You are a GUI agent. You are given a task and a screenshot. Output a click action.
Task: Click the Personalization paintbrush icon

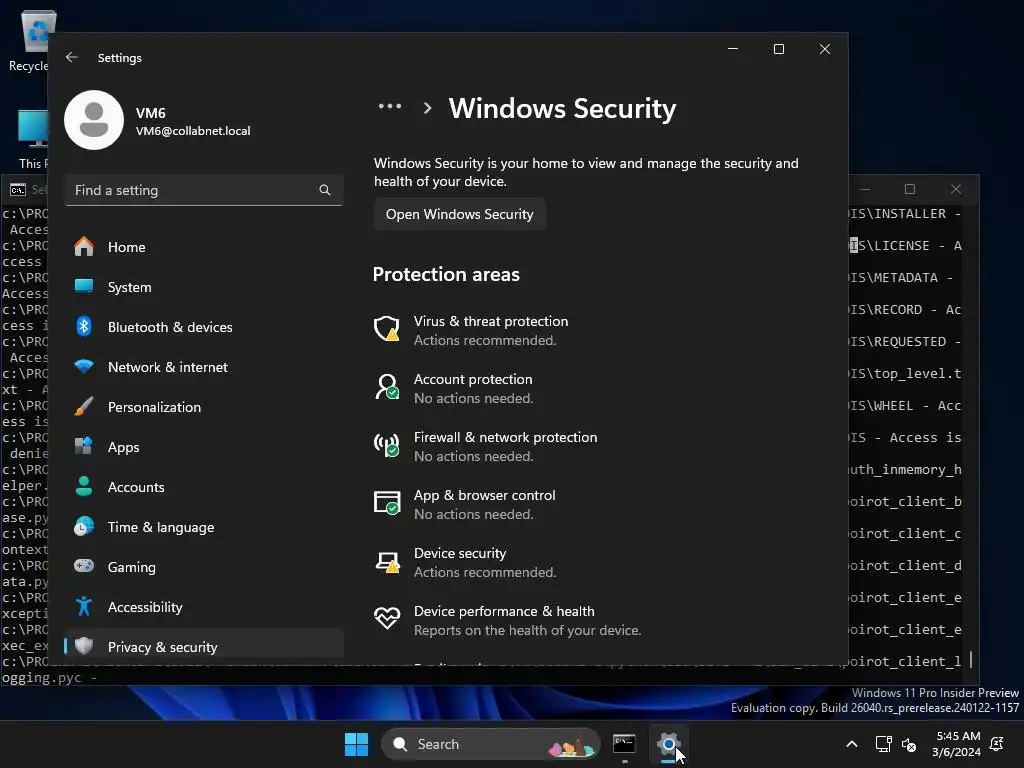coord(84,407)
